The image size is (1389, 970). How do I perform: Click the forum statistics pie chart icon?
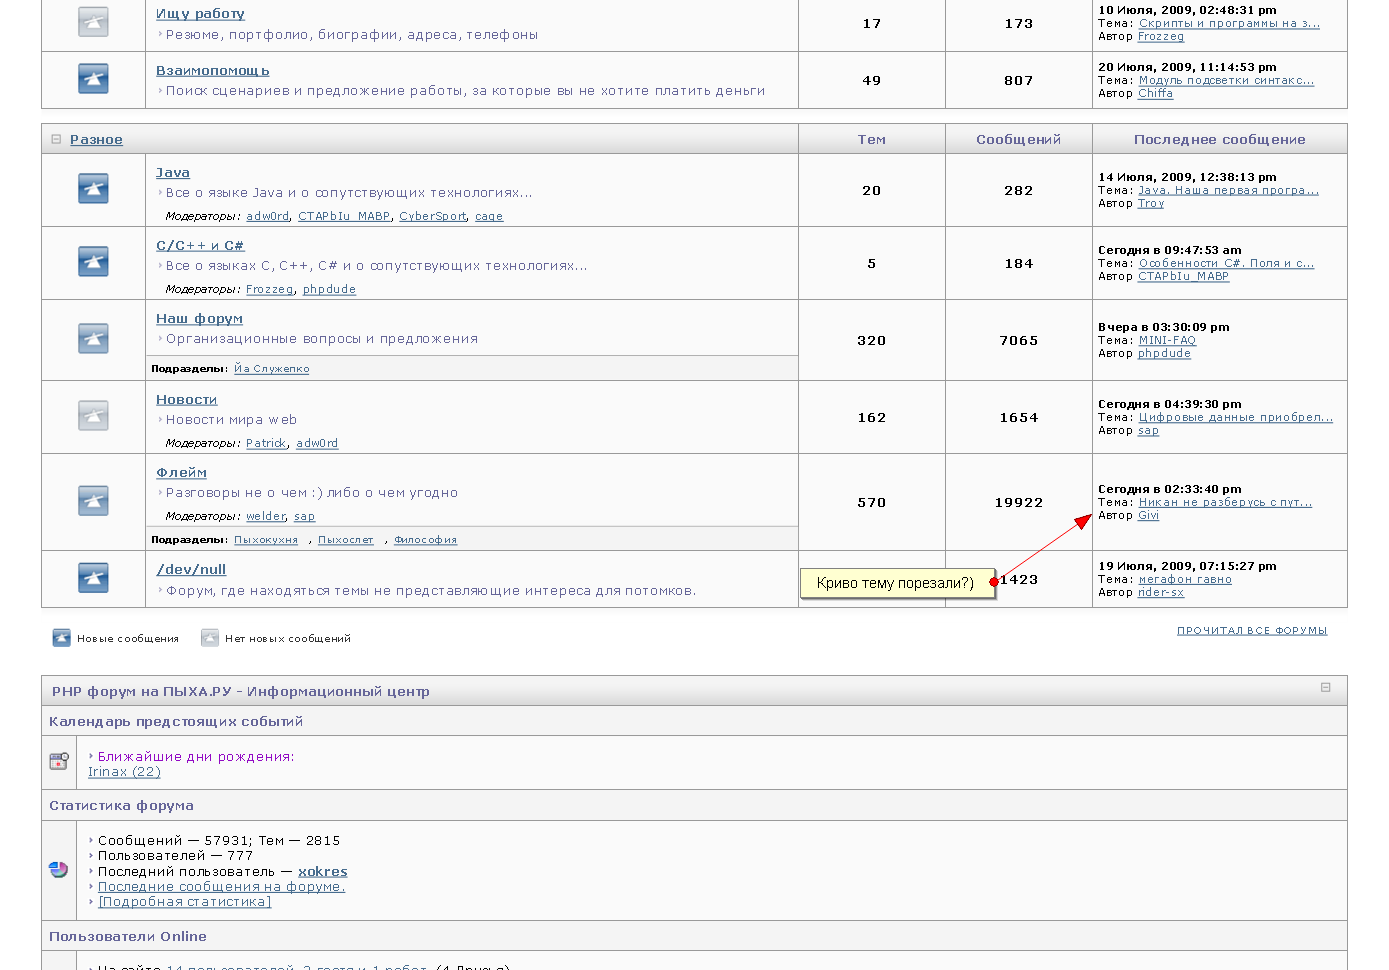[59, 870]
